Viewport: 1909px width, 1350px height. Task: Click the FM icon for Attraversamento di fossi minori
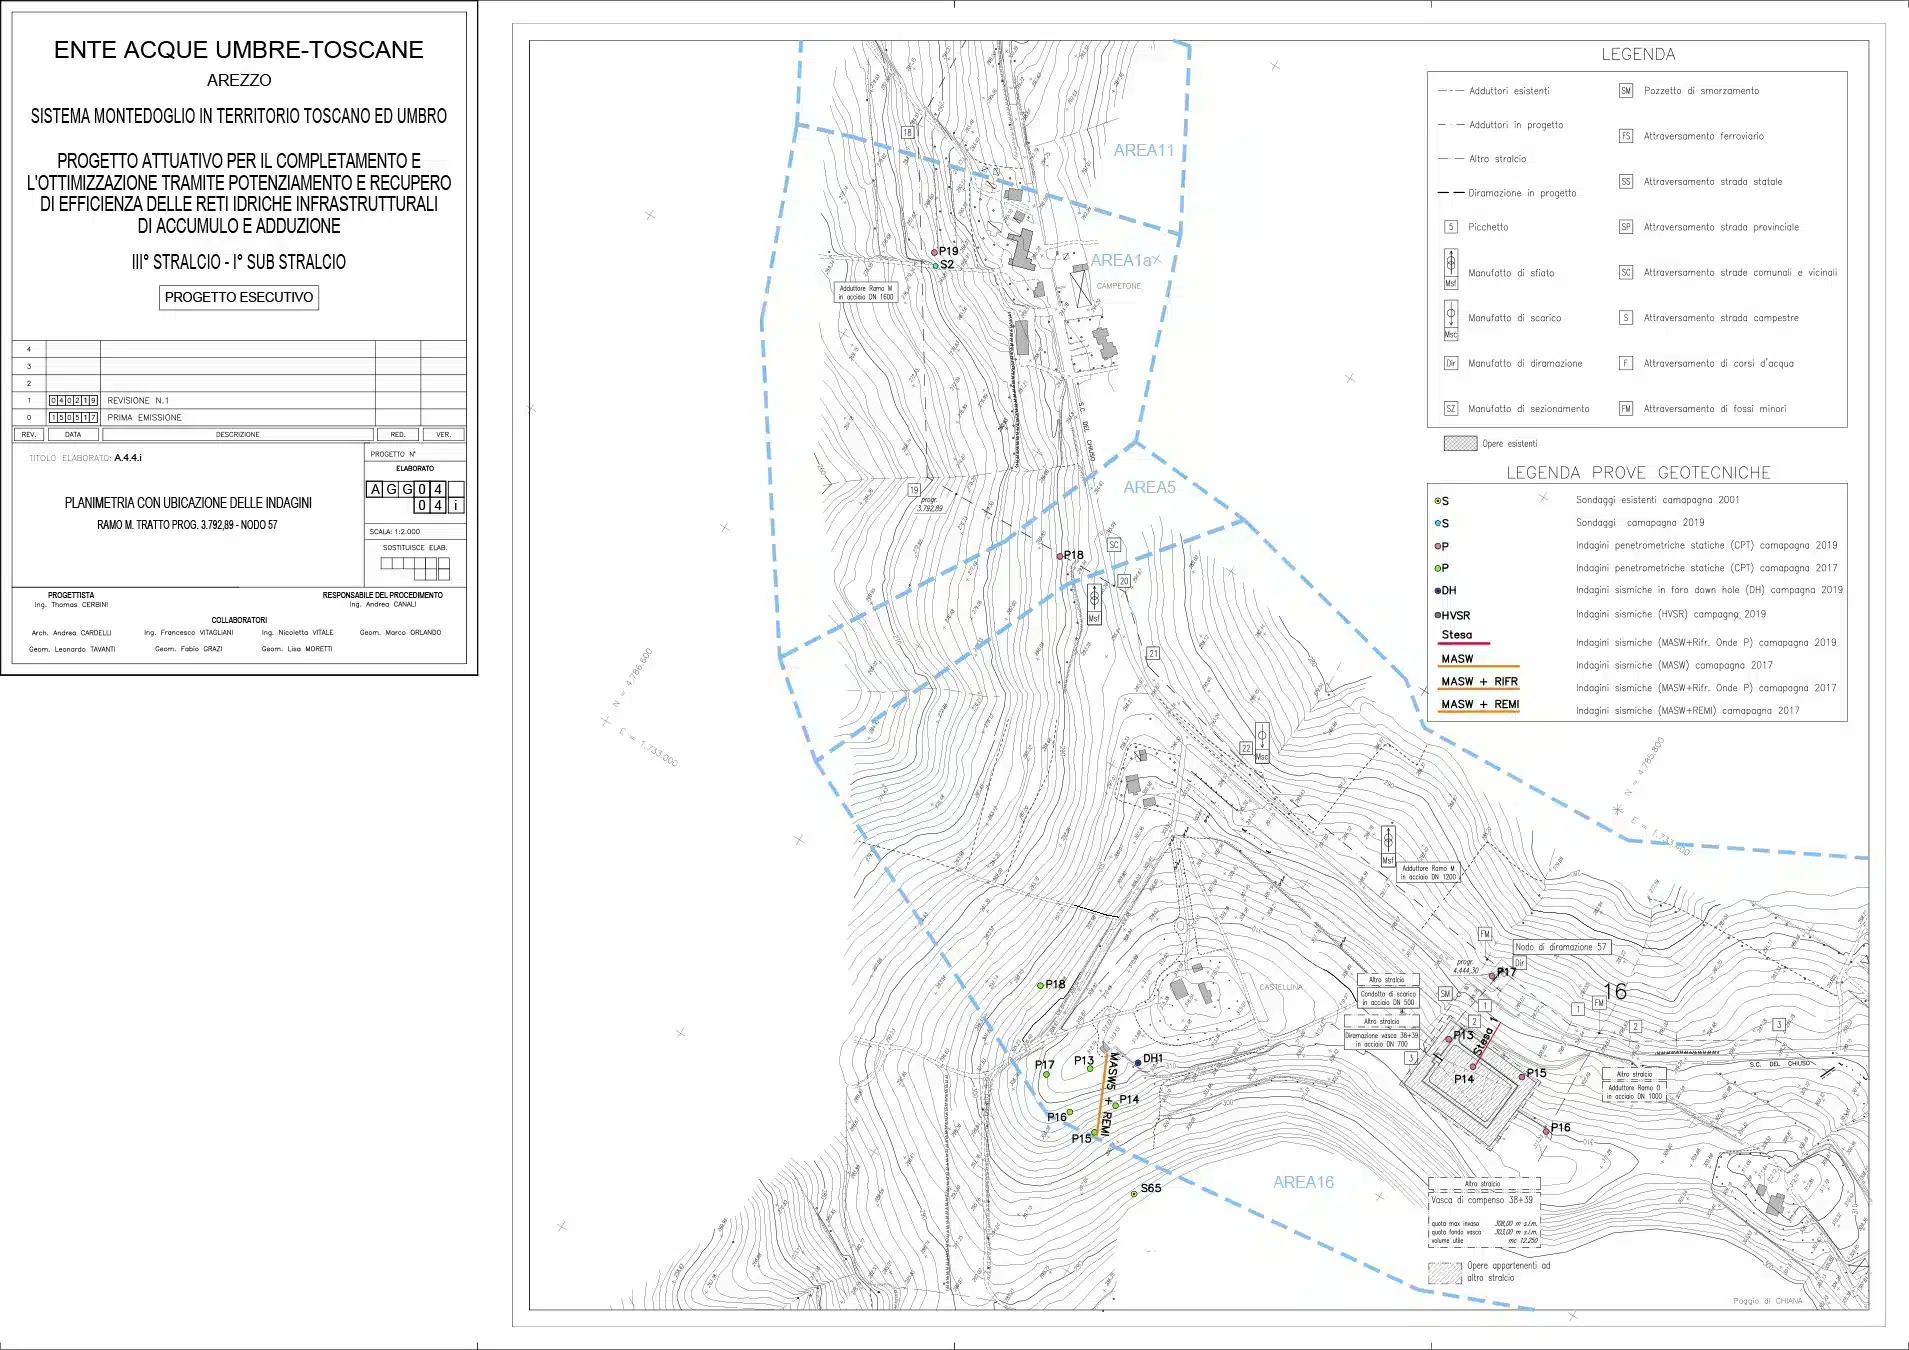[x=1626, y=408]
